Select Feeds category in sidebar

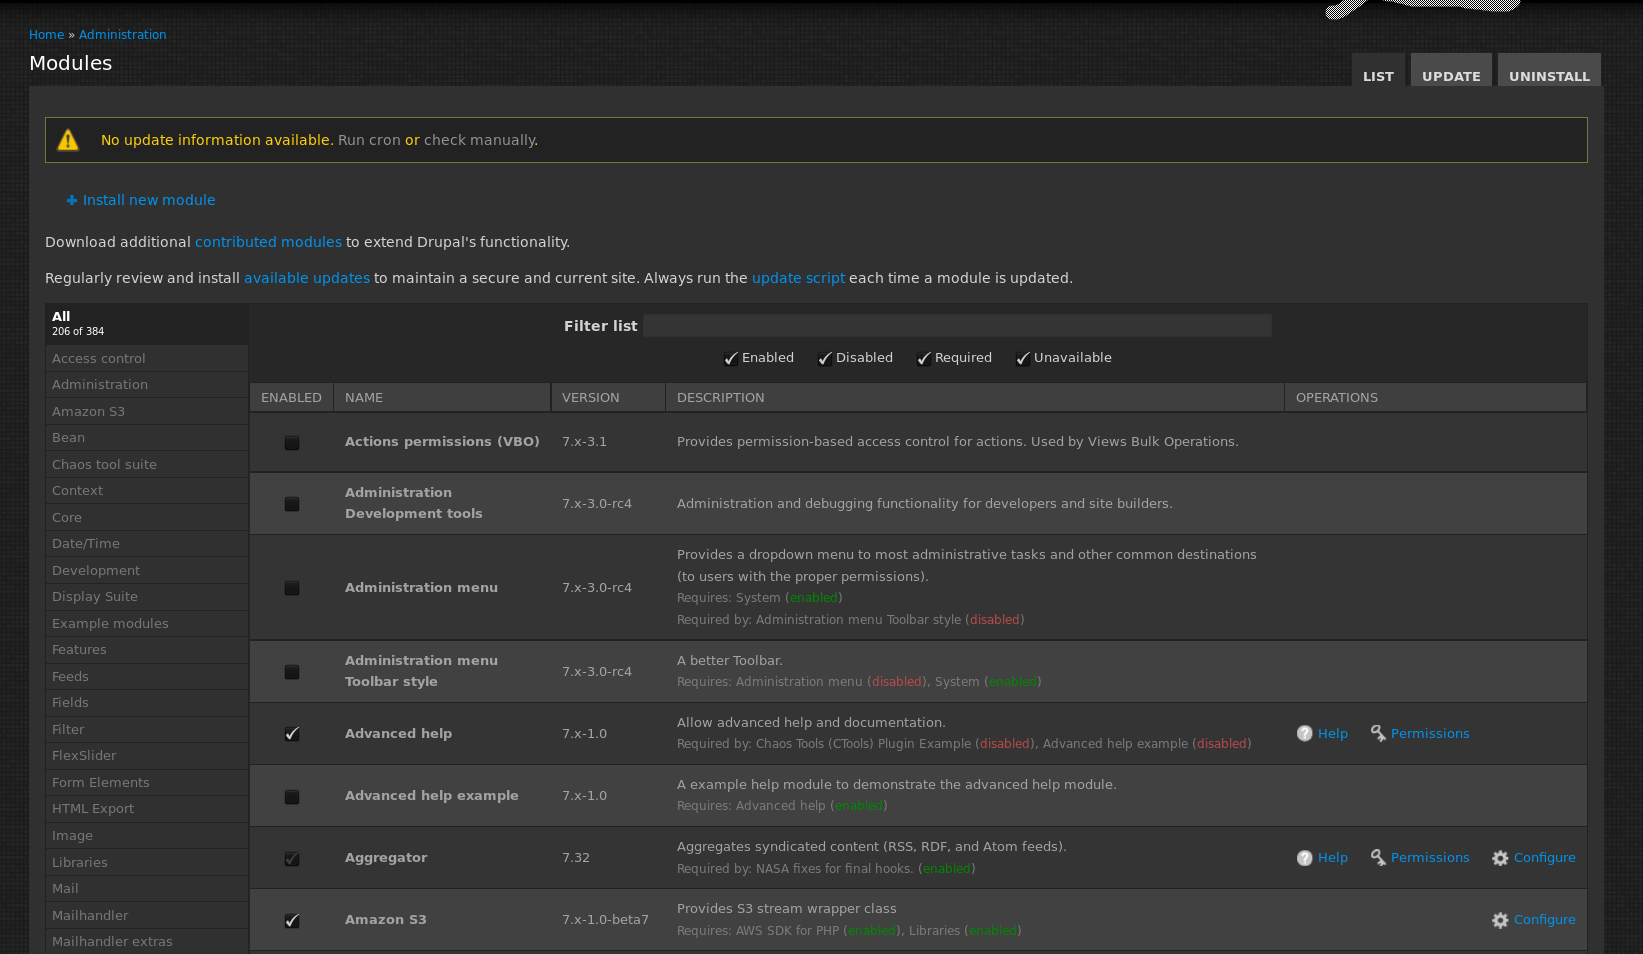click(147, 676)
